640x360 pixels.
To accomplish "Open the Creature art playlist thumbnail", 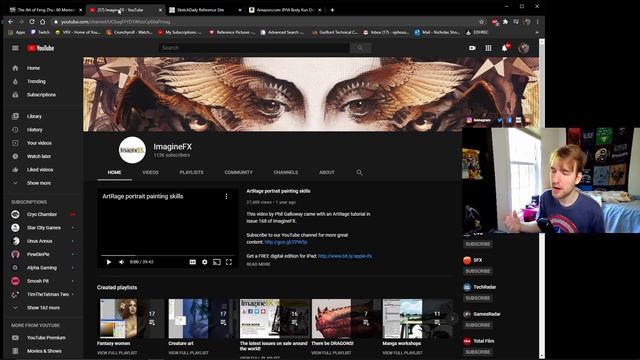I will (203, 319).
